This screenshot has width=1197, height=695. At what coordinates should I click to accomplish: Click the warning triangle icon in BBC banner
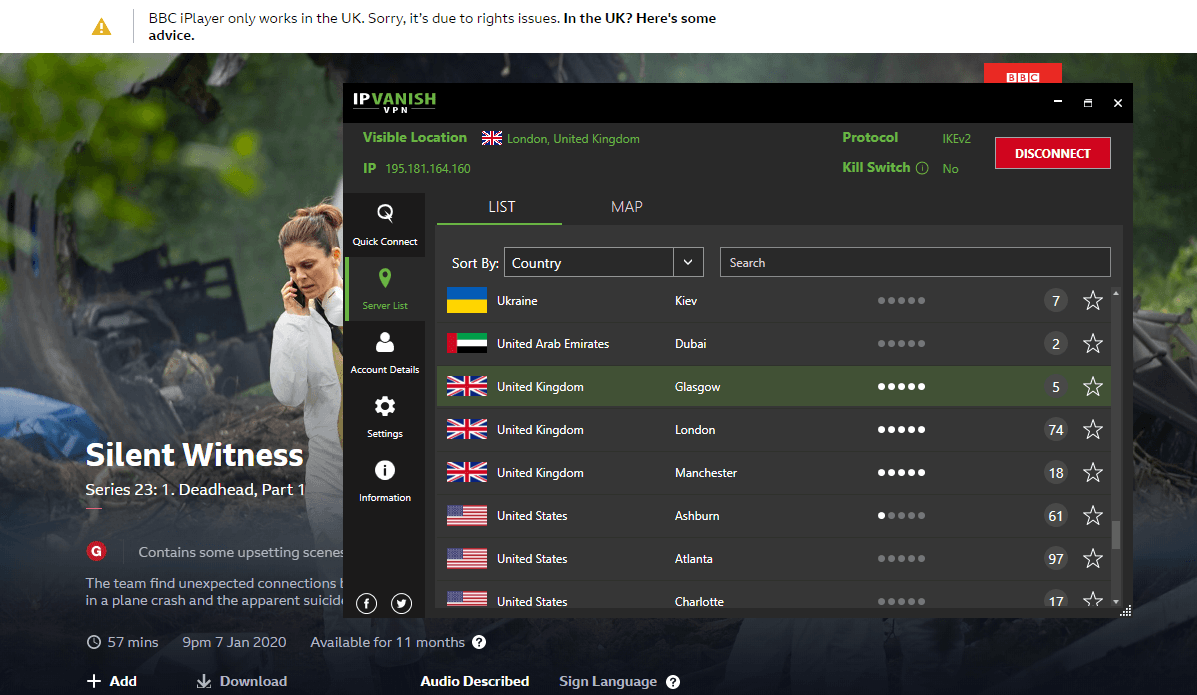[x=102, y=27]
